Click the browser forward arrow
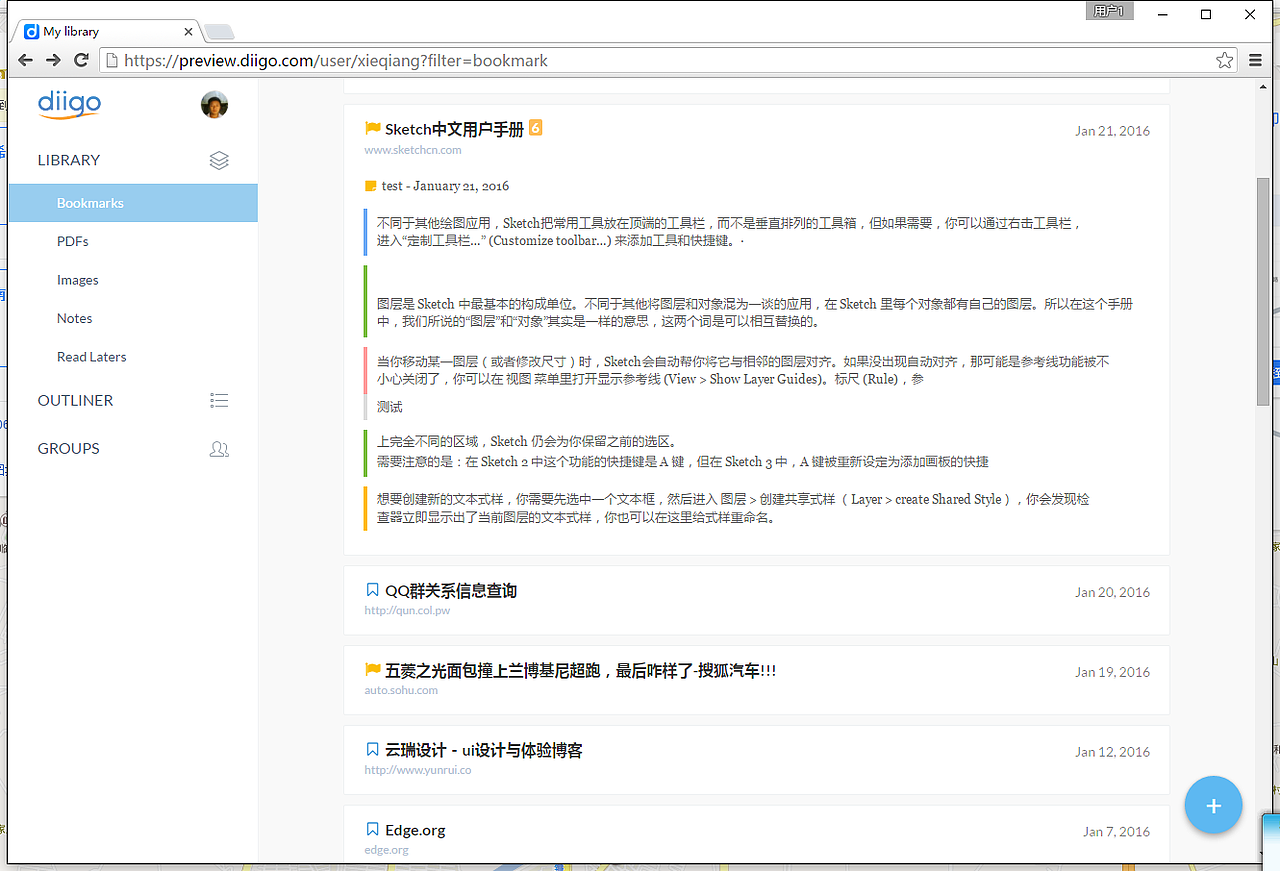Screen dimensions: 1280x871 point(54,61)
